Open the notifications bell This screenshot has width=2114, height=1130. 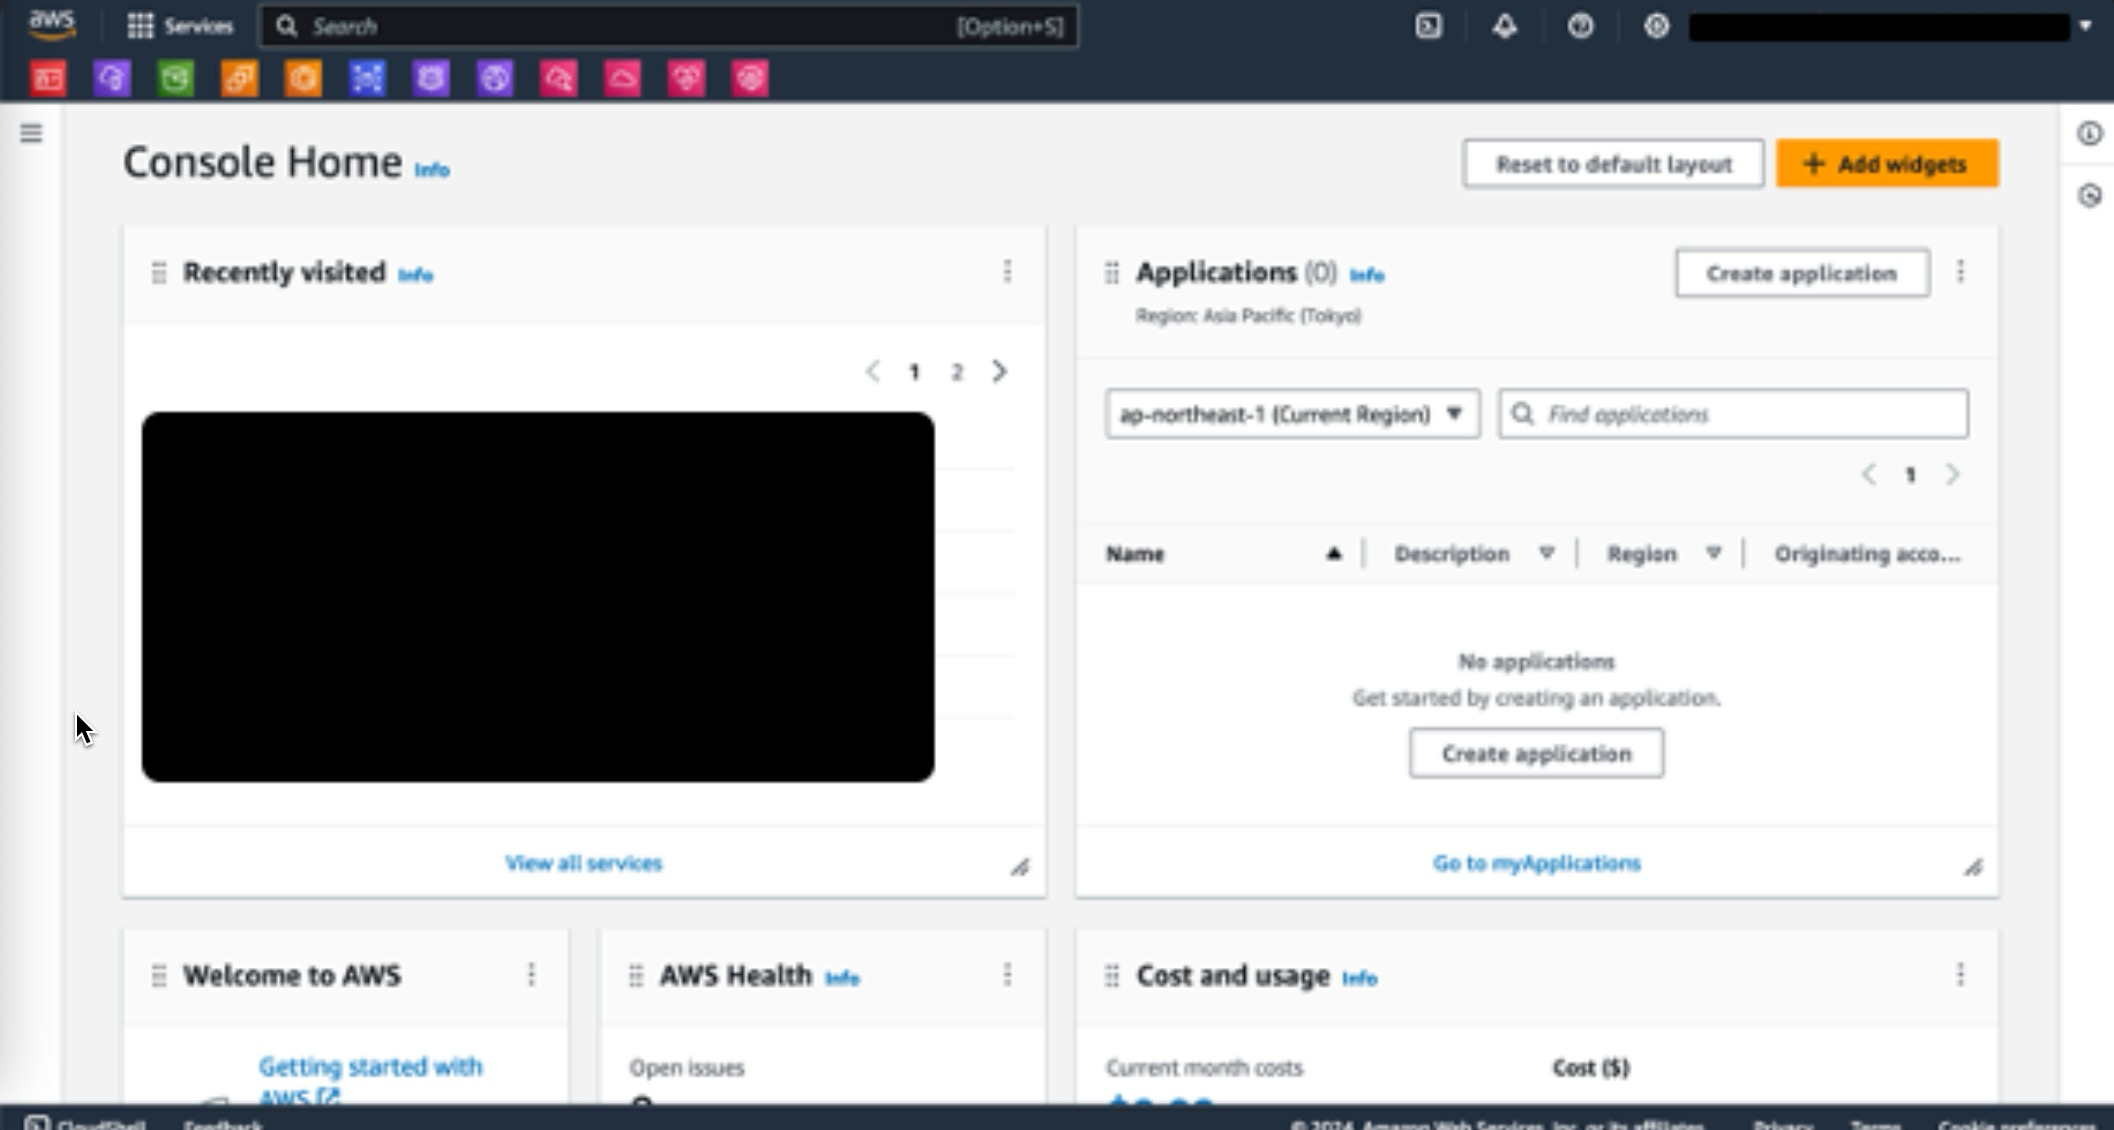pyautogui.click(x=1504, y=26)
